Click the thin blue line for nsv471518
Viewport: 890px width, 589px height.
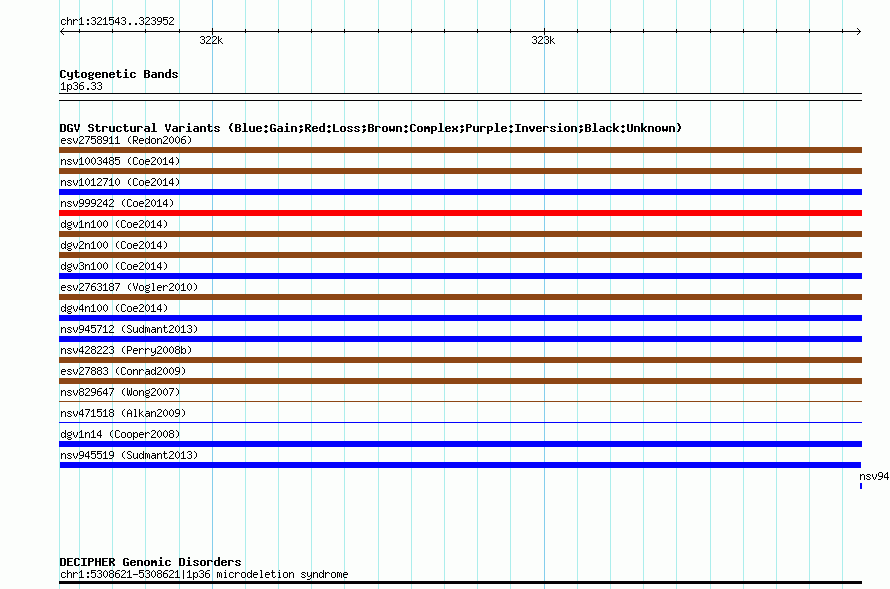click(460, 422)
